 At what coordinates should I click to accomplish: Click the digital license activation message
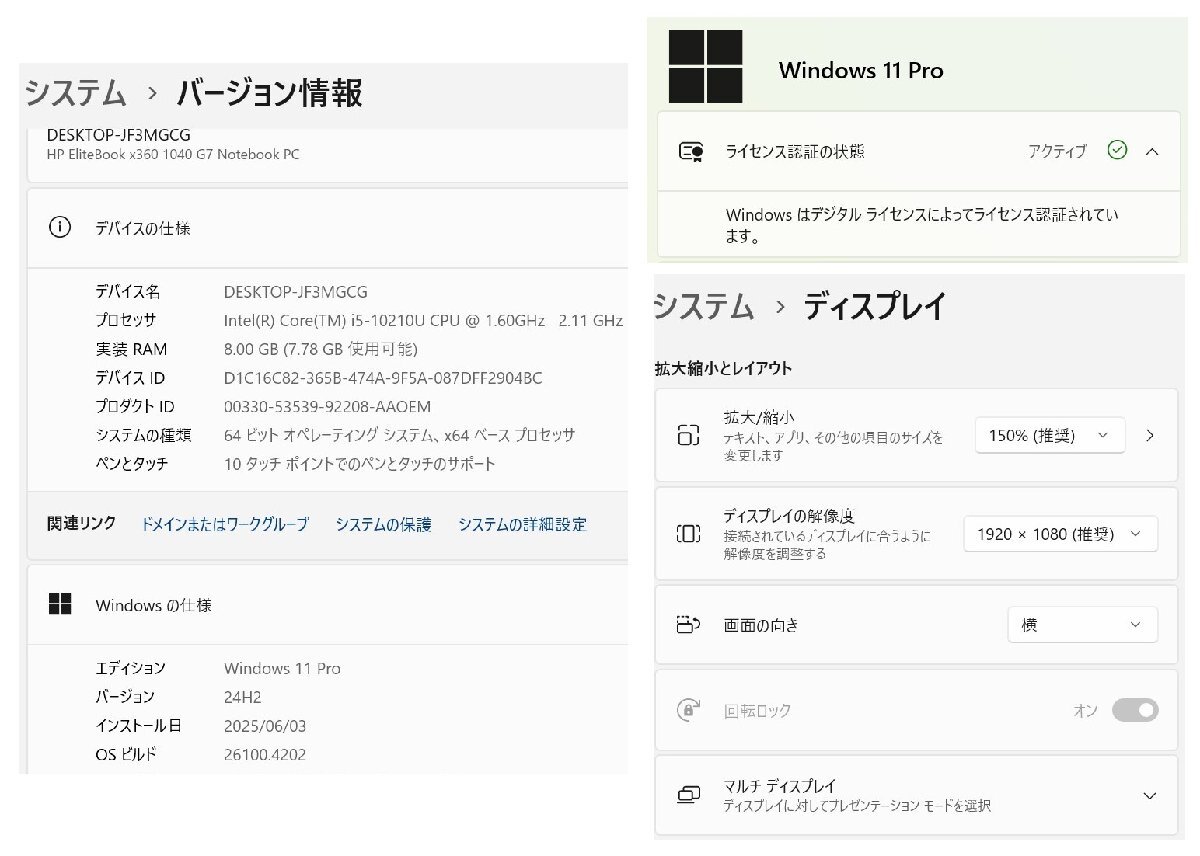tap(922, 225)
